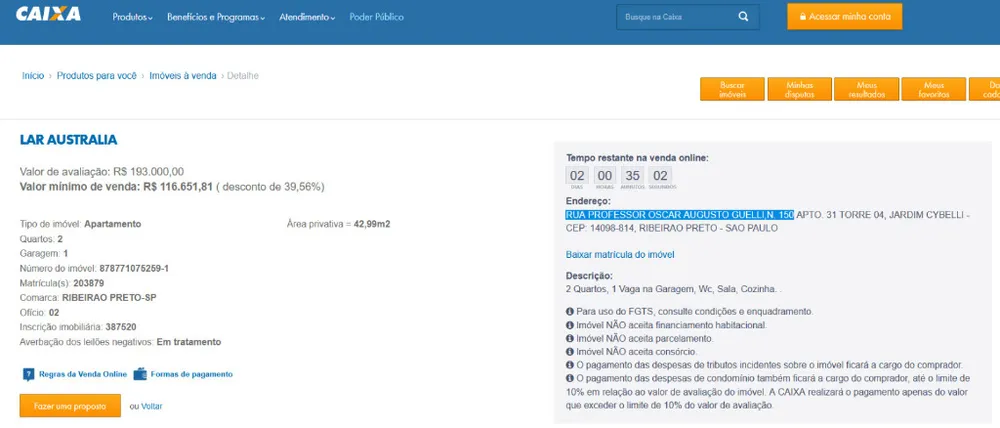Open the Minhas disputas tab
1000x428 pixels.
800,89
